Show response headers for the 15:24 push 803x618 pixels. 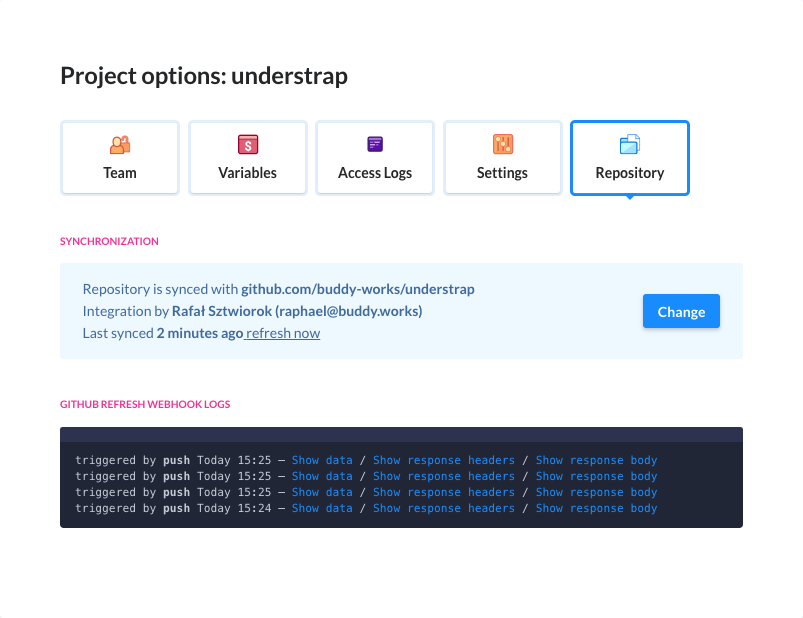tap(443, 508)
